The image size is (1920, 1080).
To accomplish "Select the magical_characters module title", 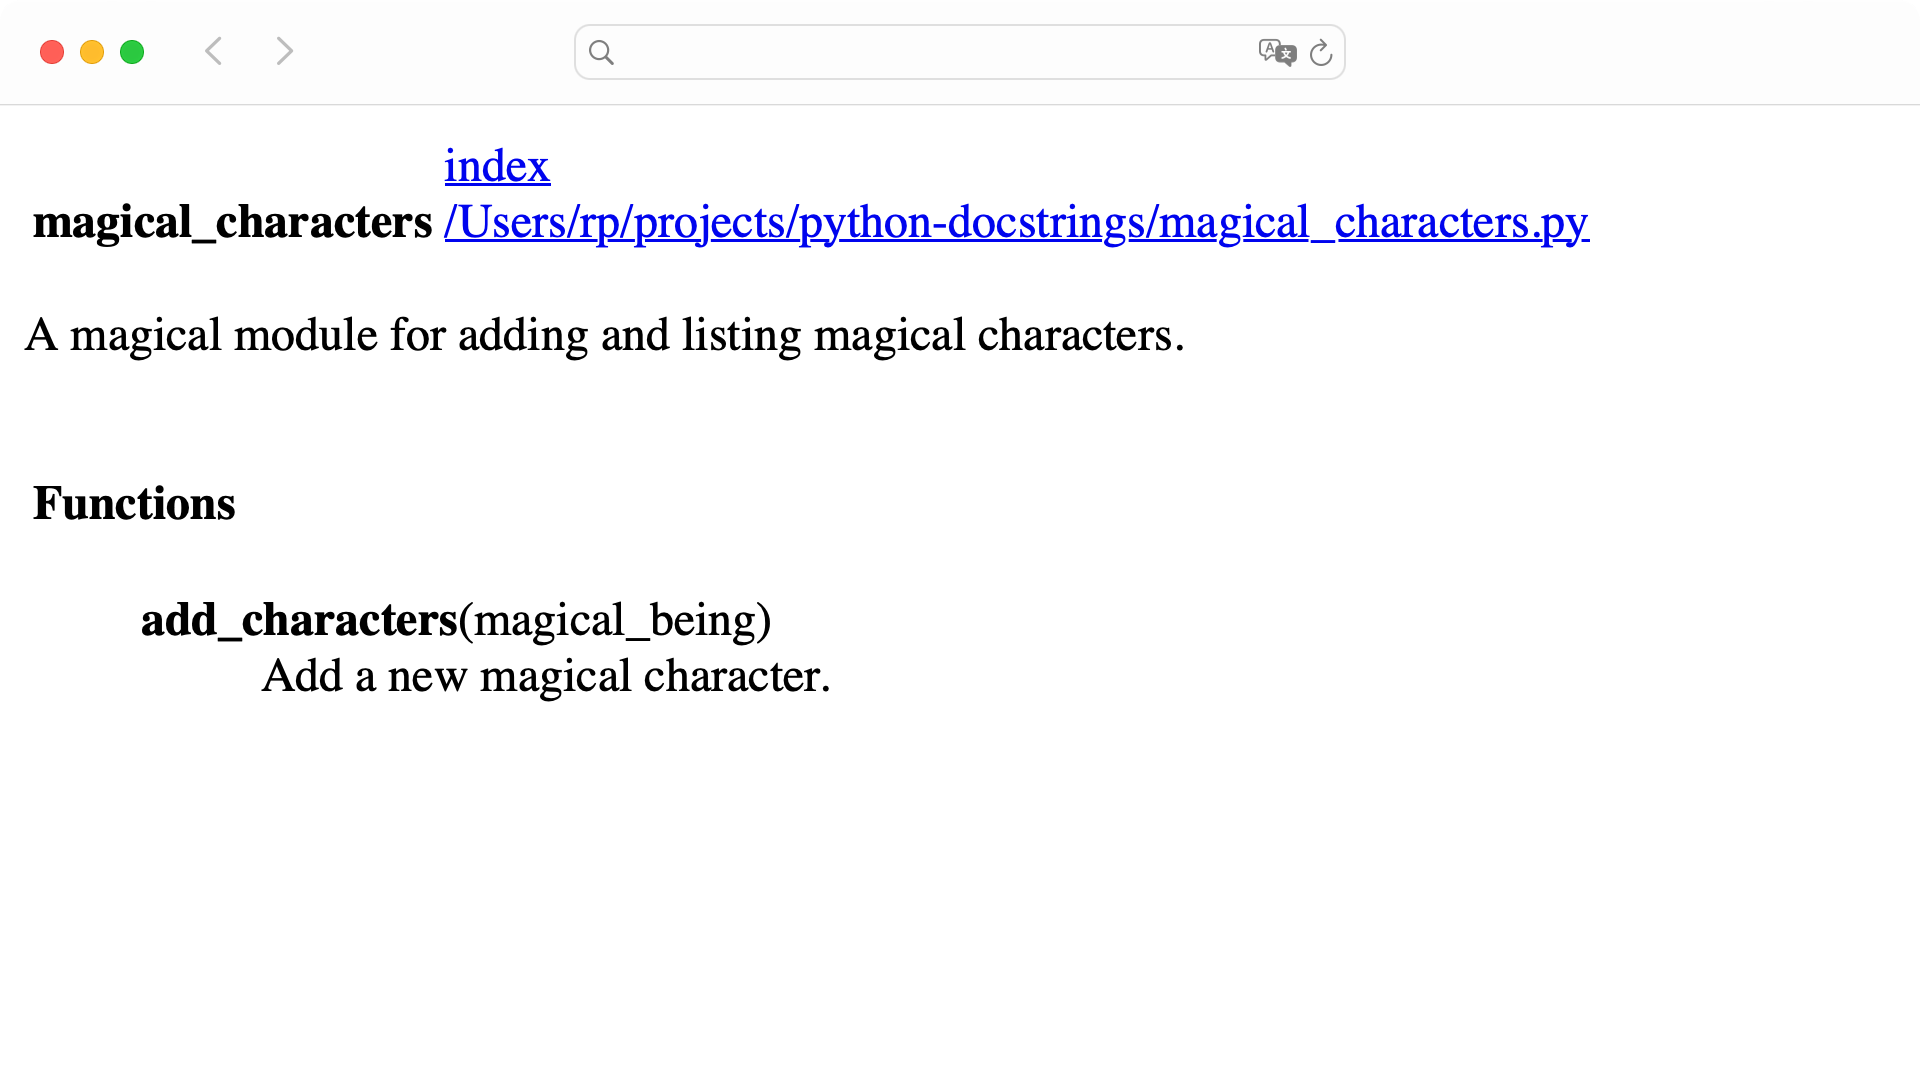I will coord(232,223).
